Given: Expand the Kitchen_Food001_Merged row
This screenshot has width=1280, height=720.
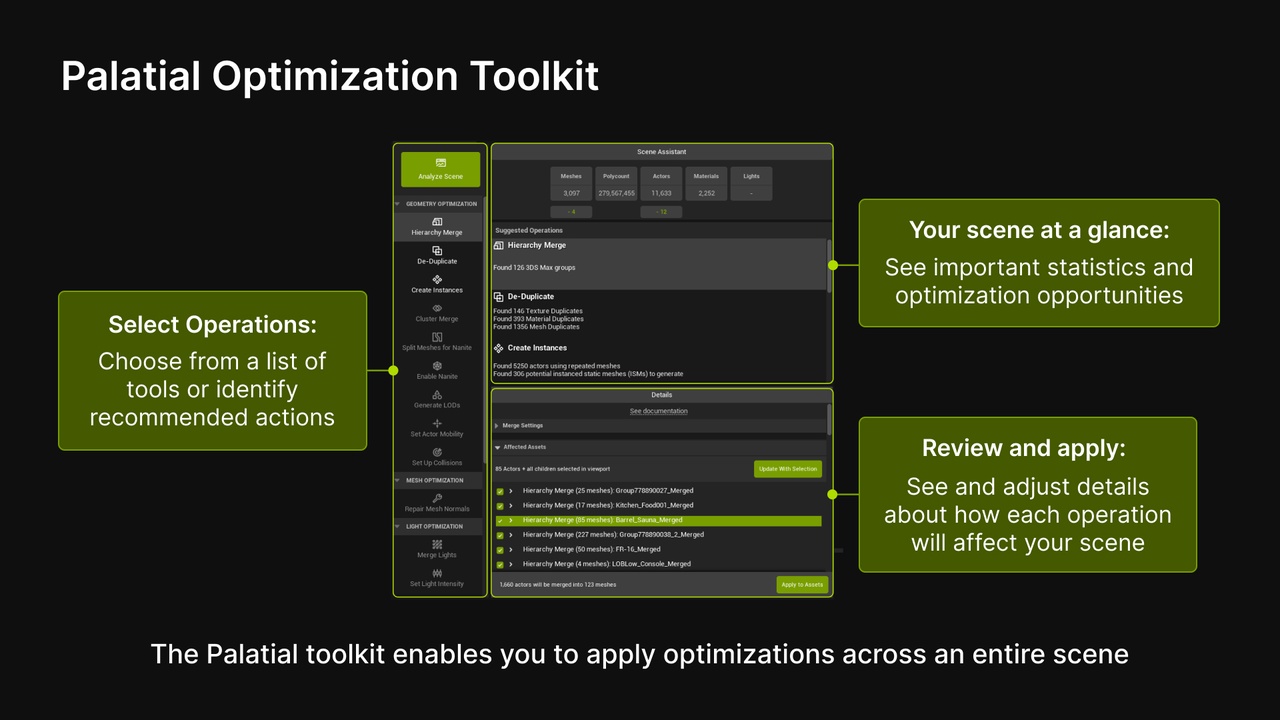Looking at the screenshot, I should (x=511, y=505).
